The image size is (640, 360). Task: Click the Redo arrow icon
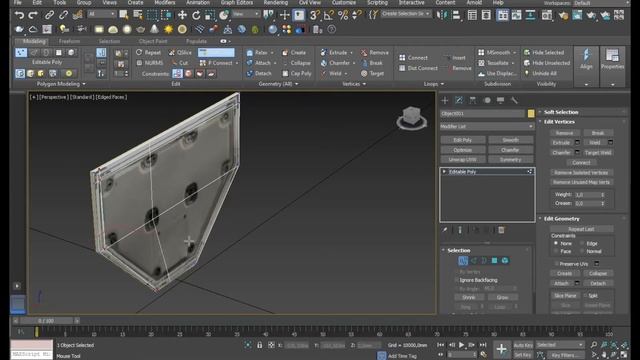coord(33,16)
